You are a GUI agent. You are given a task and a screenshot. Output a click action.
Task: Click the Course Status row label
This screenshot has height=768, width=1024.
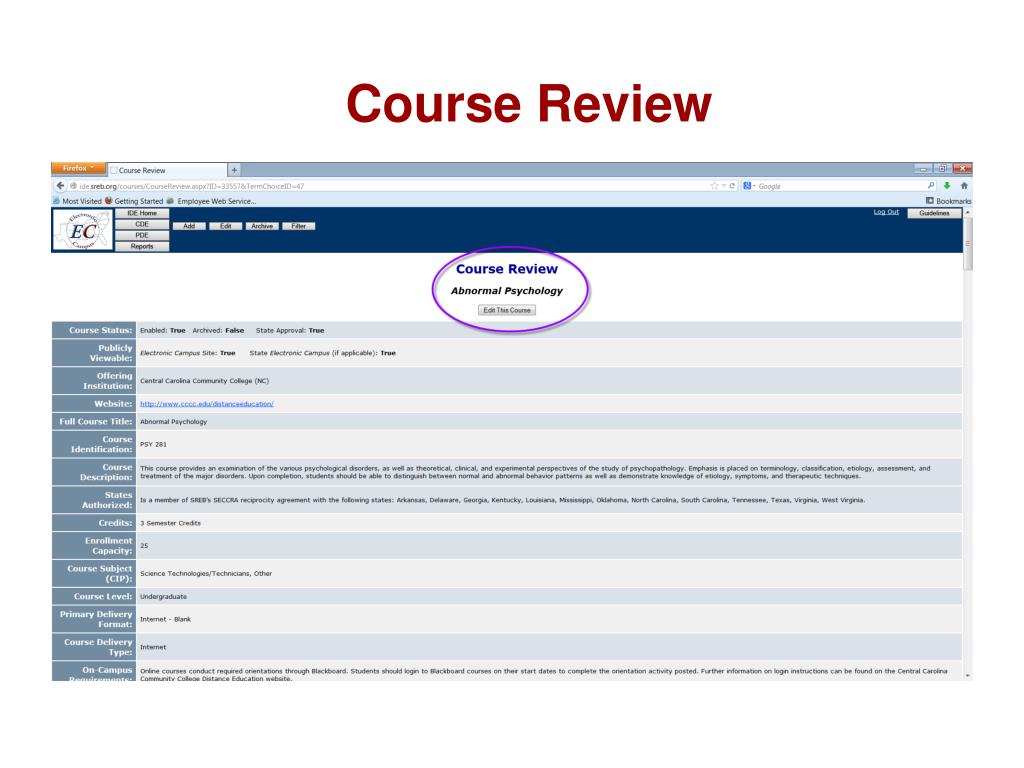pyautogui.click(x=93, y=330)
